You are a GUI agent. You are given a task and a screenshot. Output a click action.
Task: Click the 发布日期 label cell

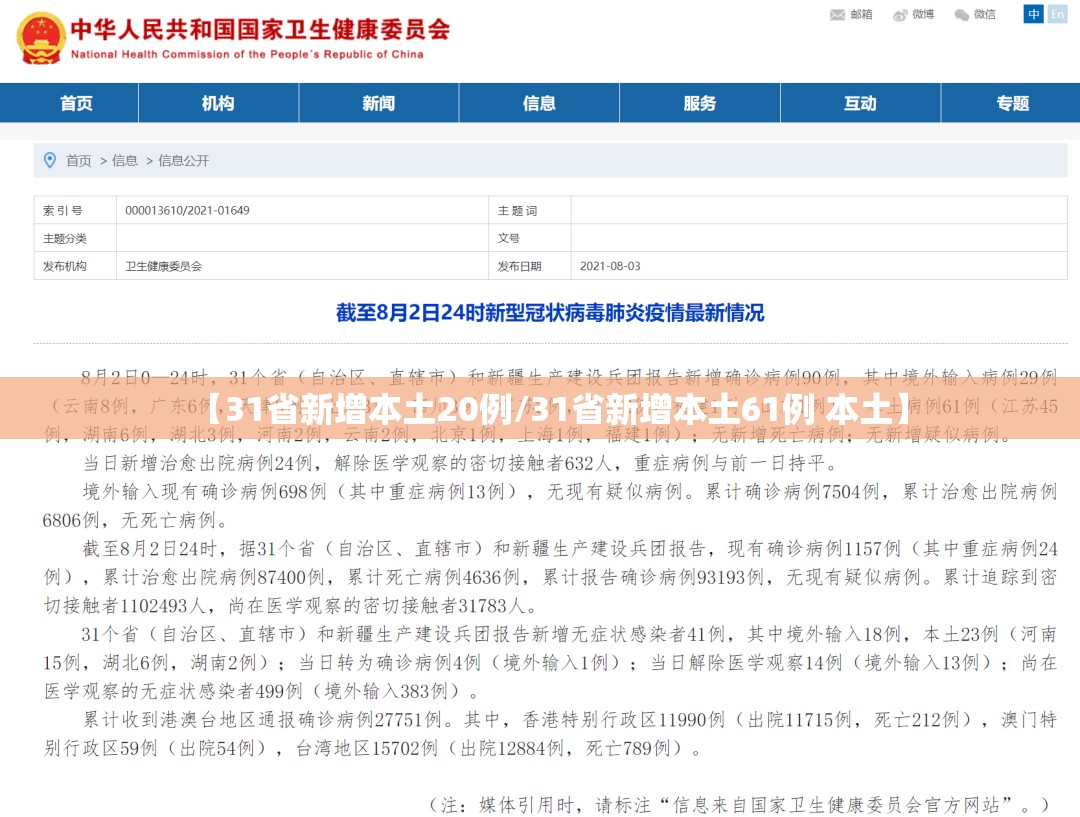click(x=530, y=266)
